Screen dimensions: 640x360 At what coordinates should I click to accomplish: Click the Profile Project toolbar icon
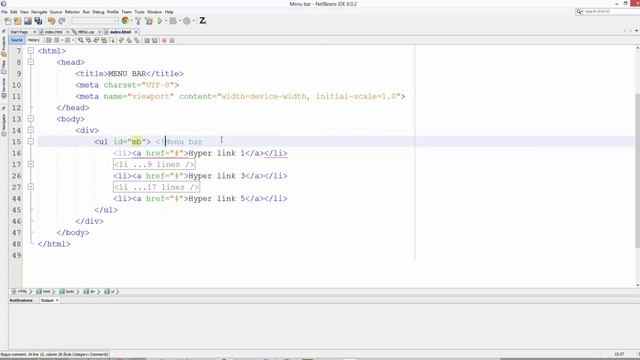coord(187,21)
